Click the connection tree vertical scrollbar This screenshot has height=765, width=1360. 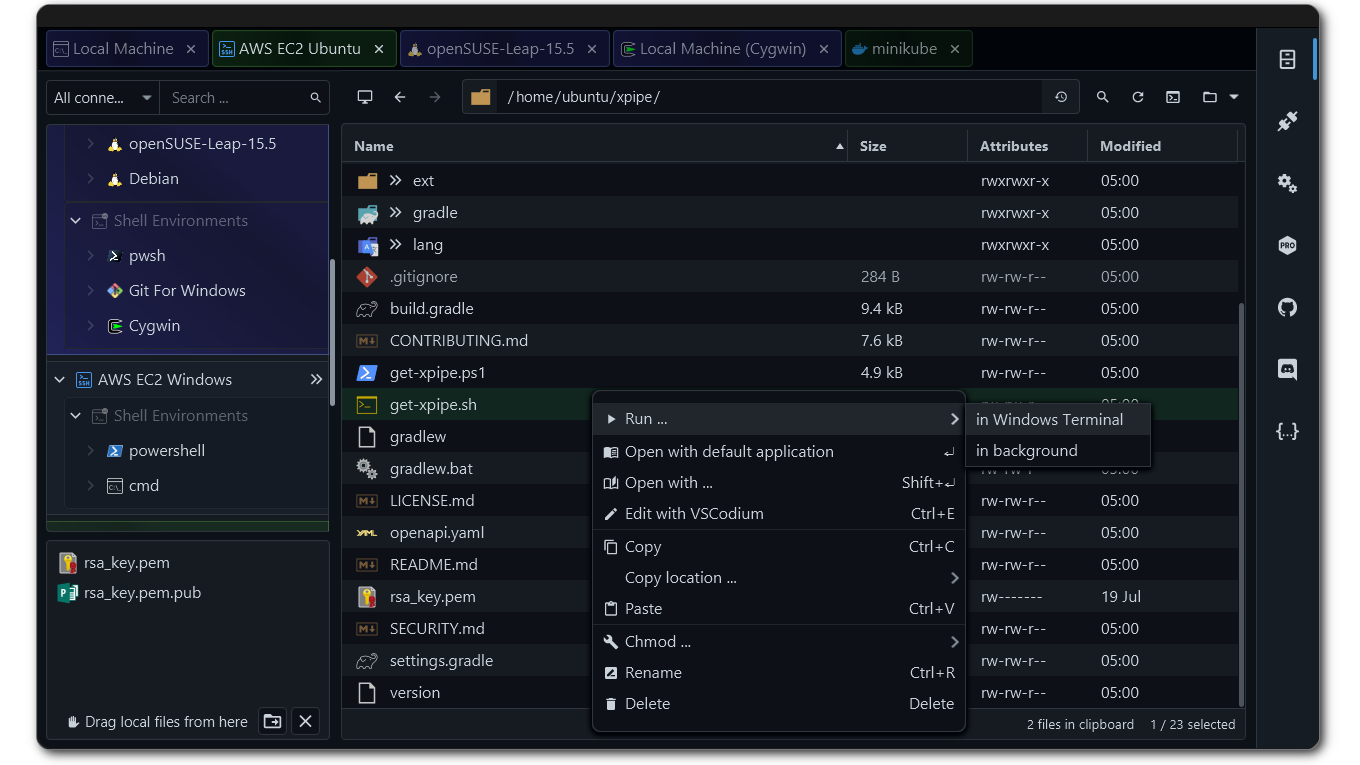tap(332, 332)
